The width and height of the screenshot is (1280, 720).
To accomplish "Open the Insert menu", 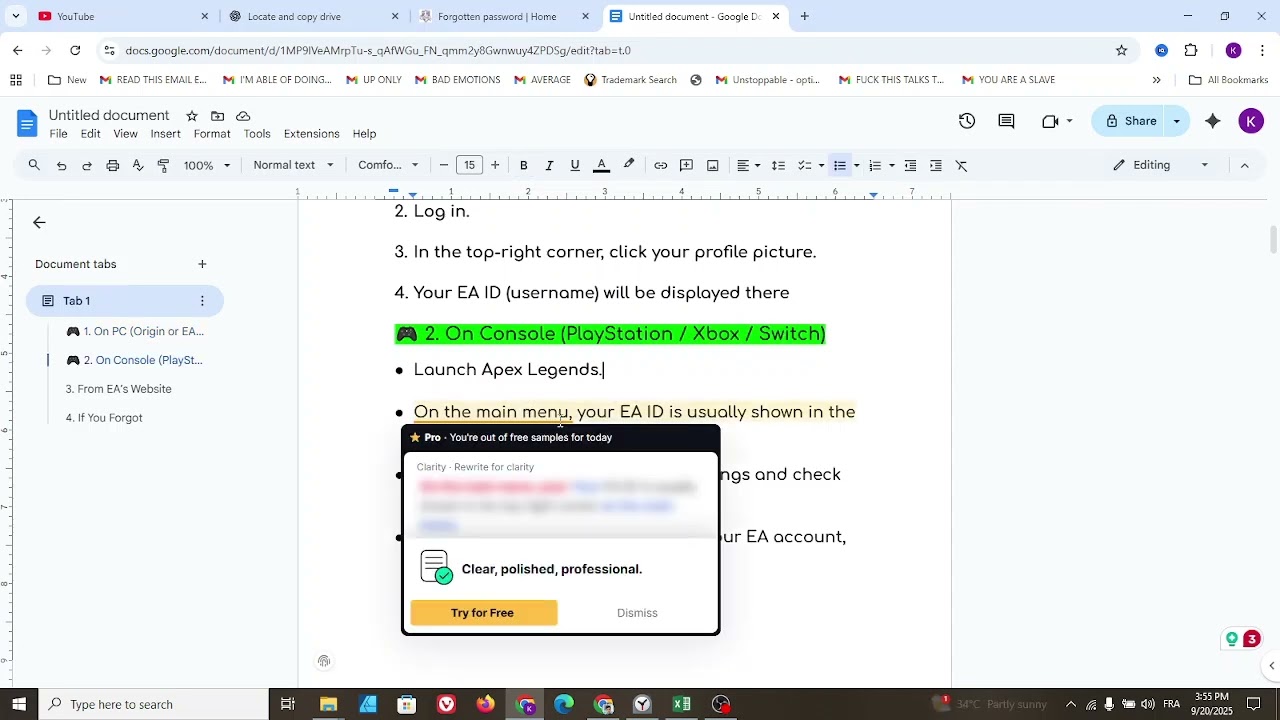I will coord(166,134).
